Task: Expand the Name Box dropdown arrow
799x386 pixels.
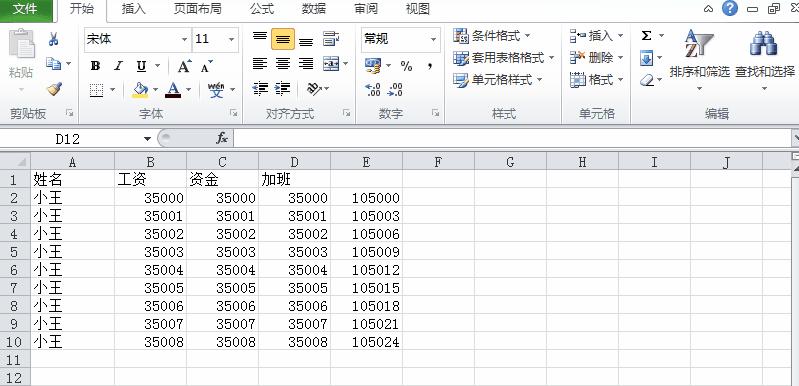Action: click(x=147, y=139)
